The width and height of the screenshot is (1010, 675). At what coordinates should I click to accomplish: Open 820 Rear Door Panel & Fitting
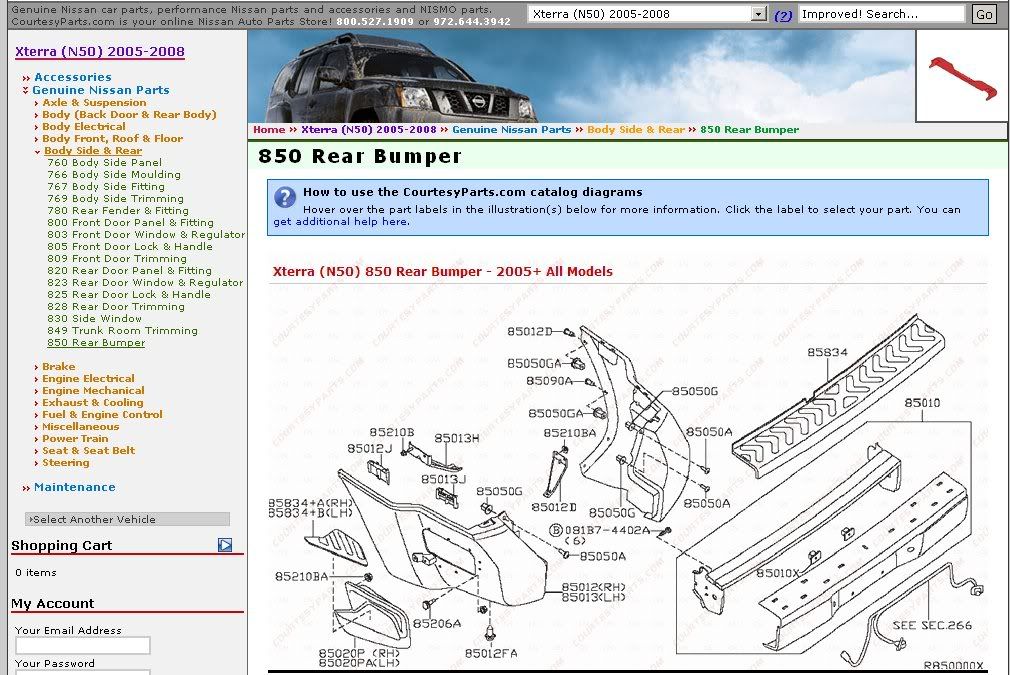coord(129,271)
